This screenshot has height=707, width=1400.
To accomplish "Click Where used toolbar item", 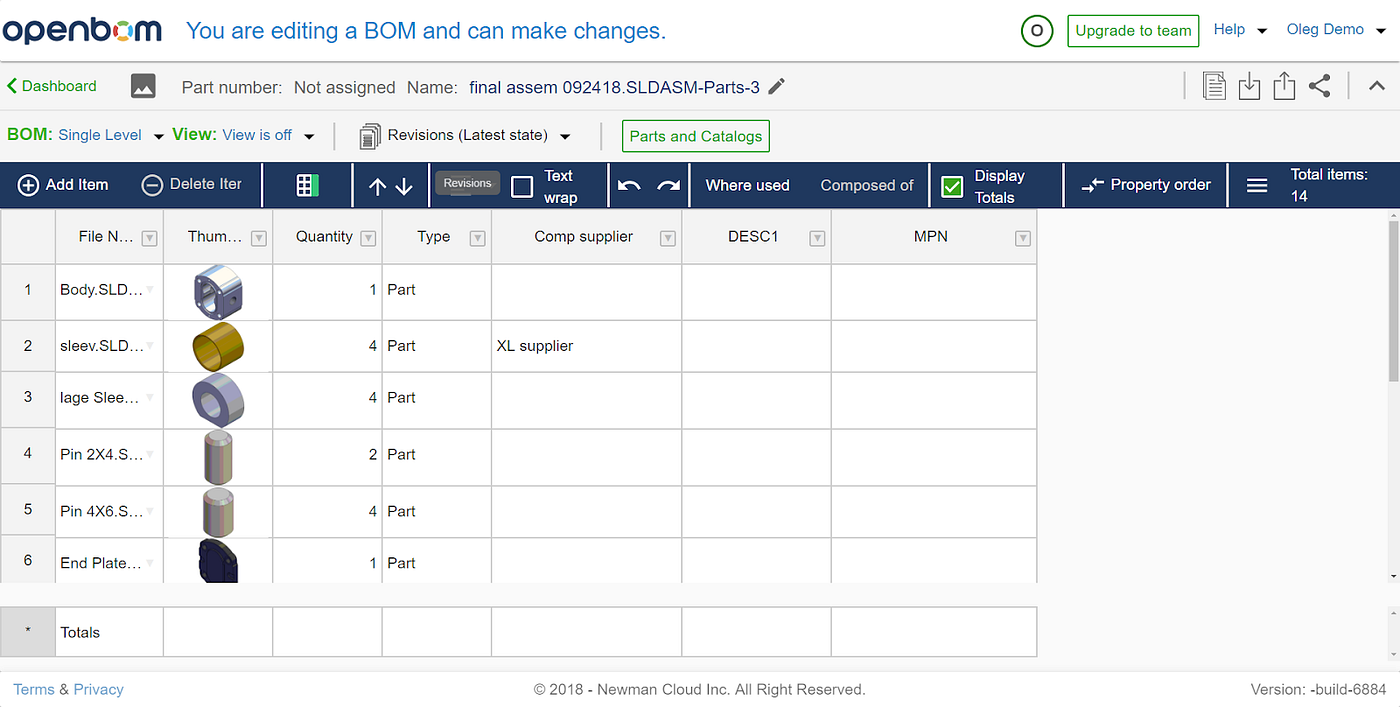I will [x=747, y=185].
